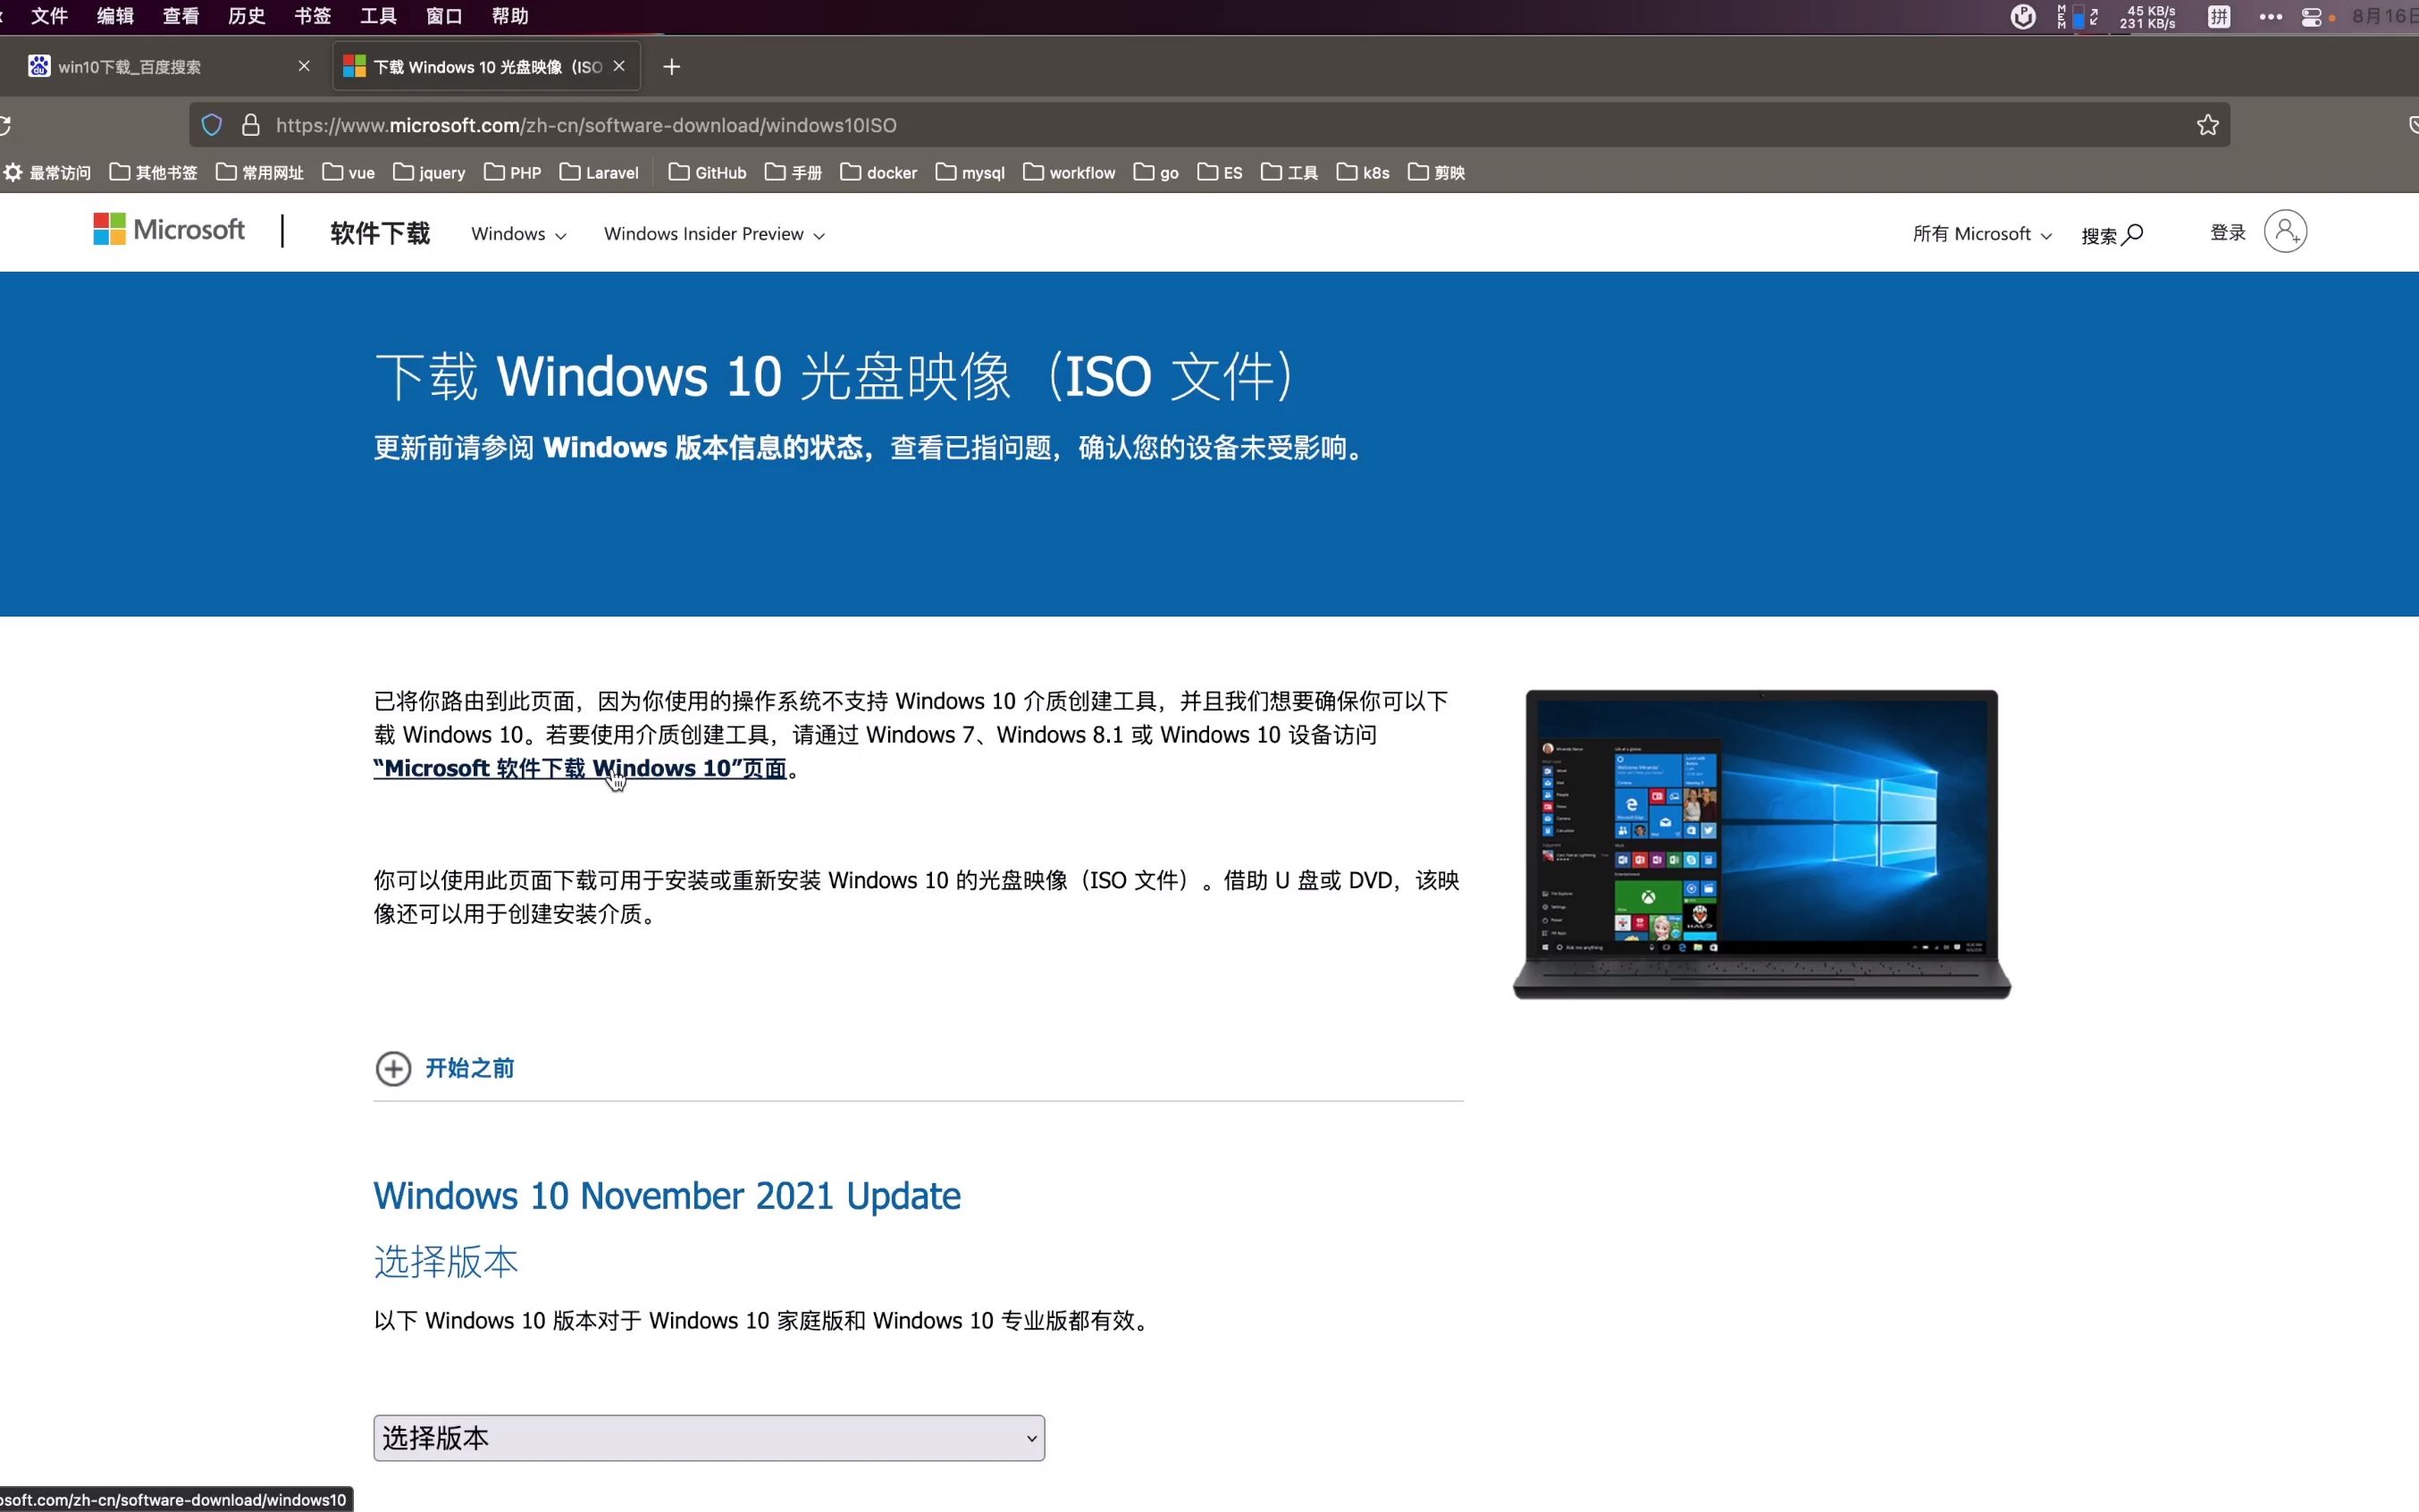Open the k8s bookmark folder
The width and height of the screenshot is (2419, 1512).
[x=1364, y=173]
